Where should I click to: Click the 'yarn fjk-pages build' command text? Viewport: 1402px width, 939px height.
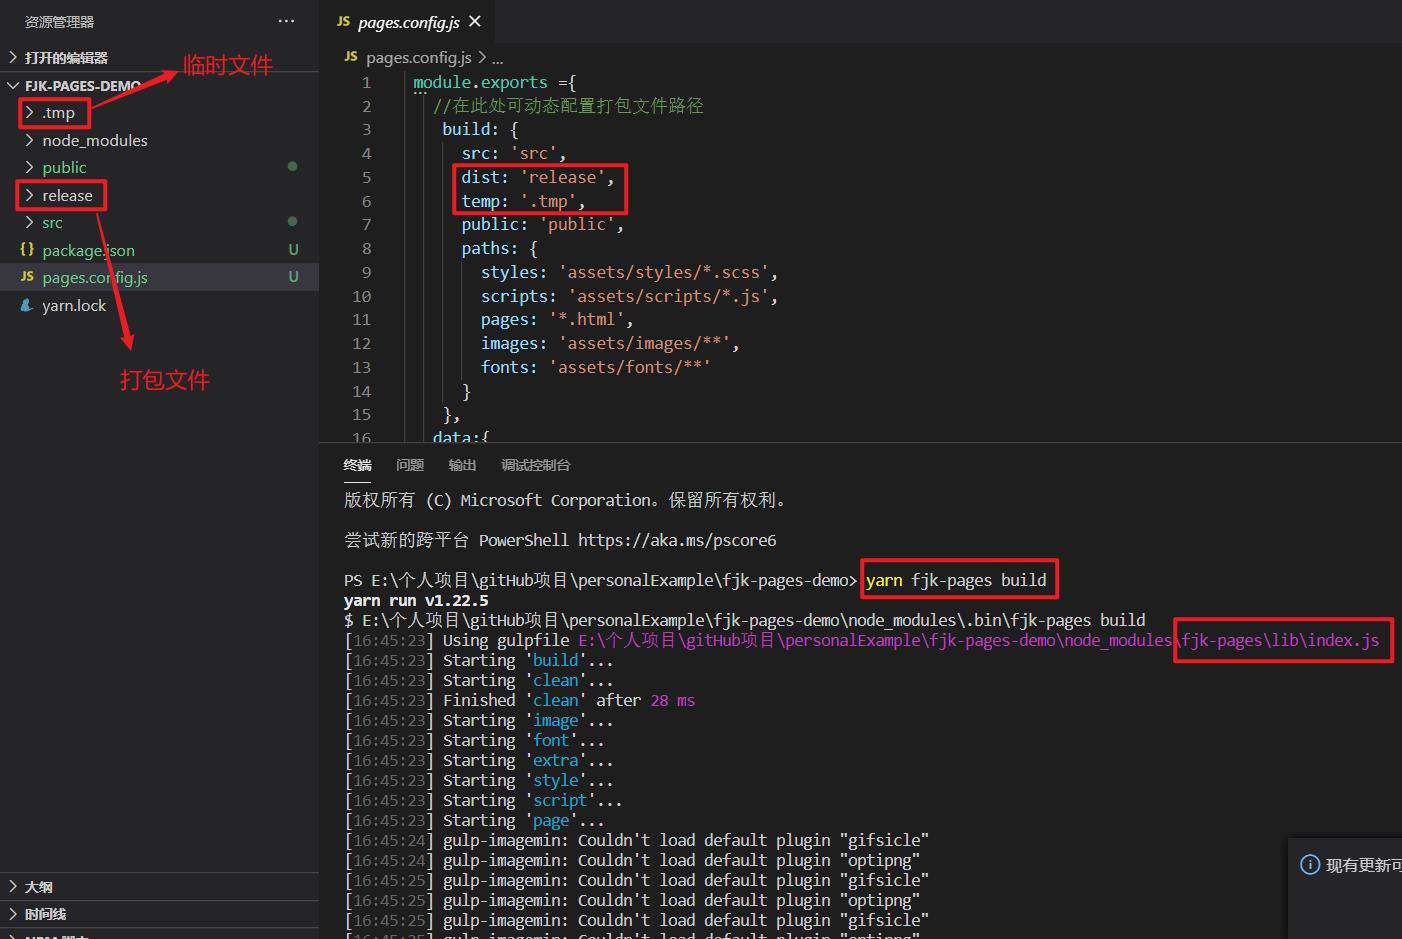[x=956, y=580]
